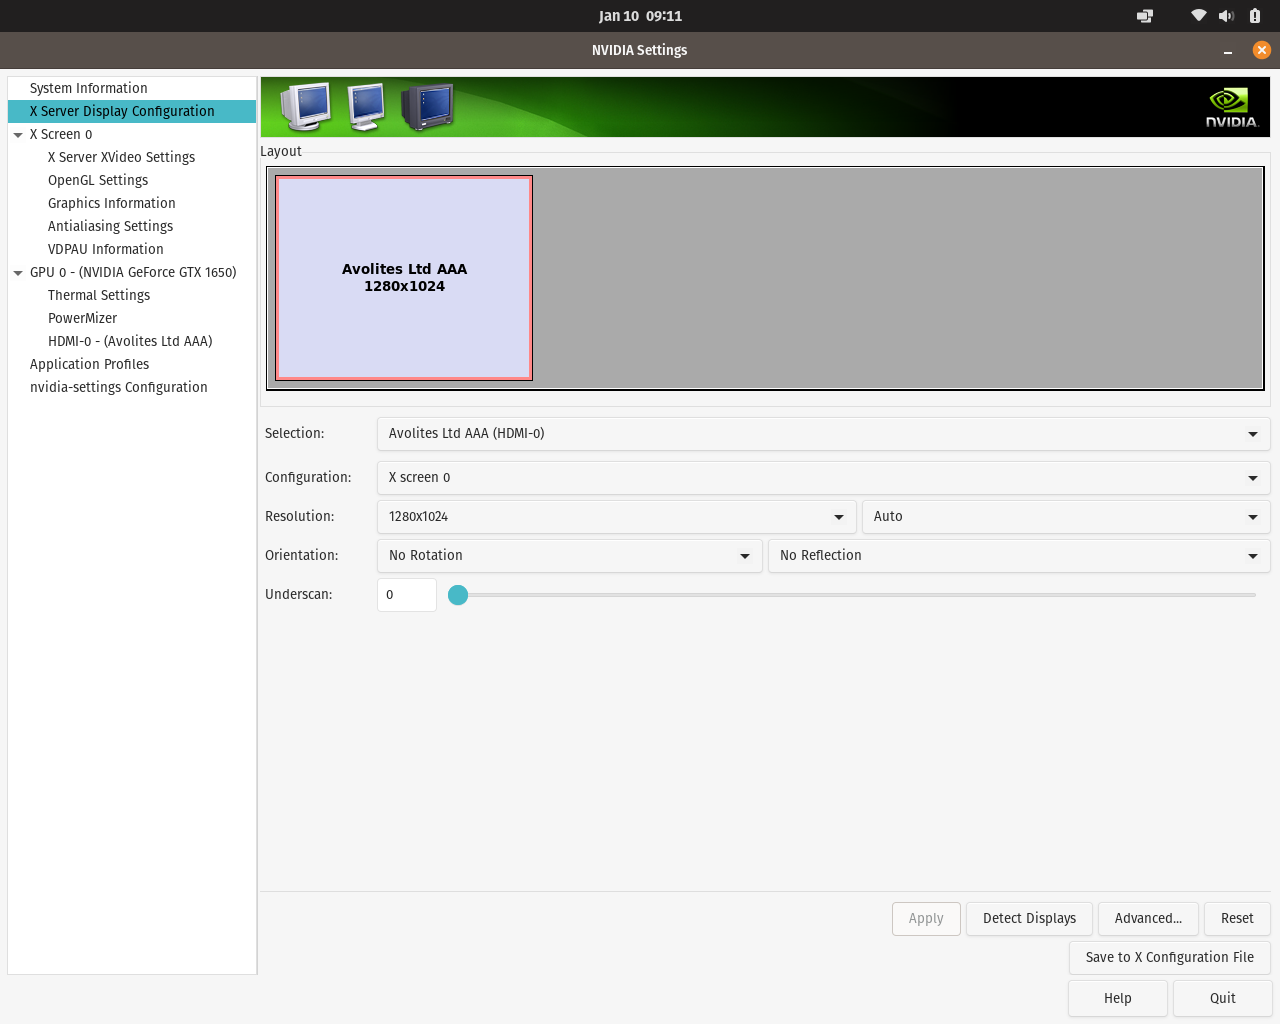Click the volume speaker icon

1226,16
